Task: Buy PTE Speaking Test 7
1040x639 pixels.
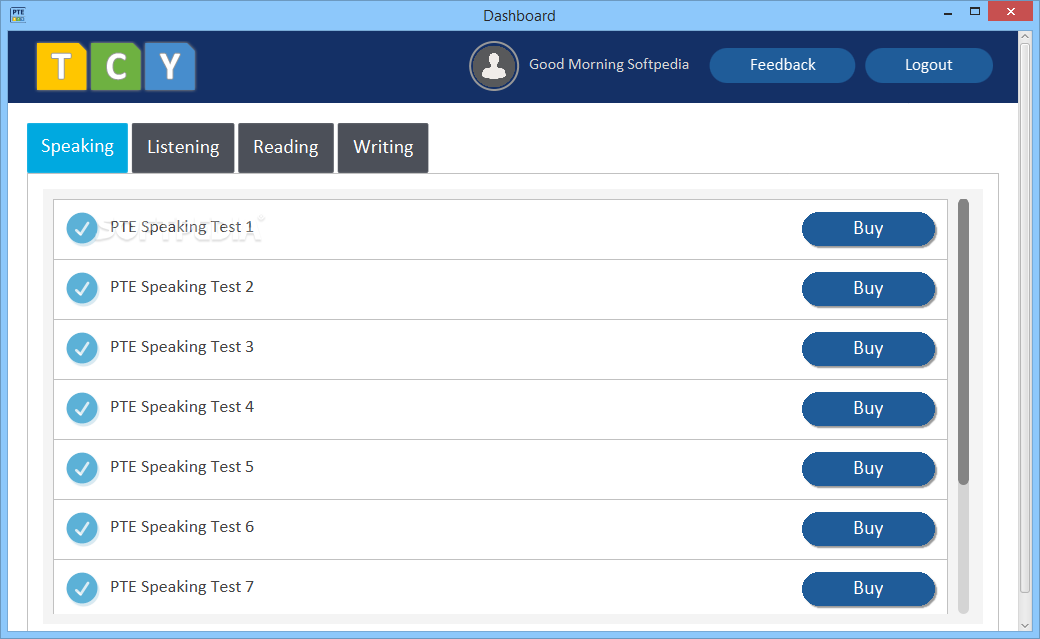Action: [x=868, y=589]
